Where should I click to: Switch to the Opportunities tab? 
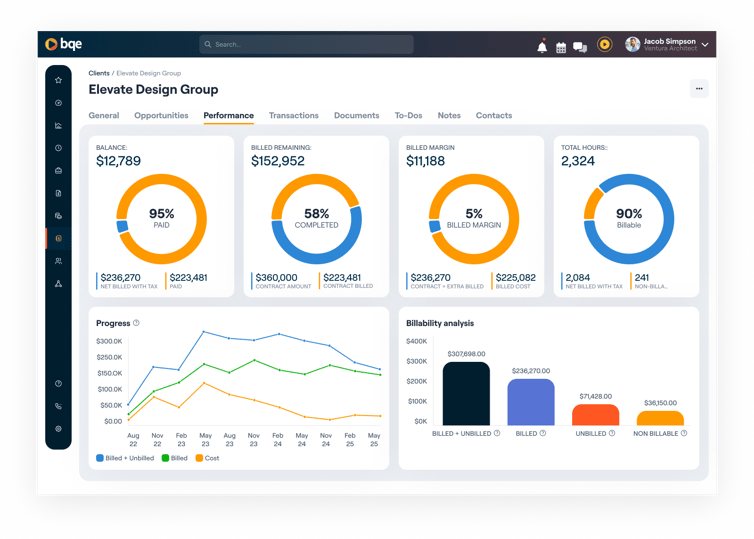coord(161,115)
